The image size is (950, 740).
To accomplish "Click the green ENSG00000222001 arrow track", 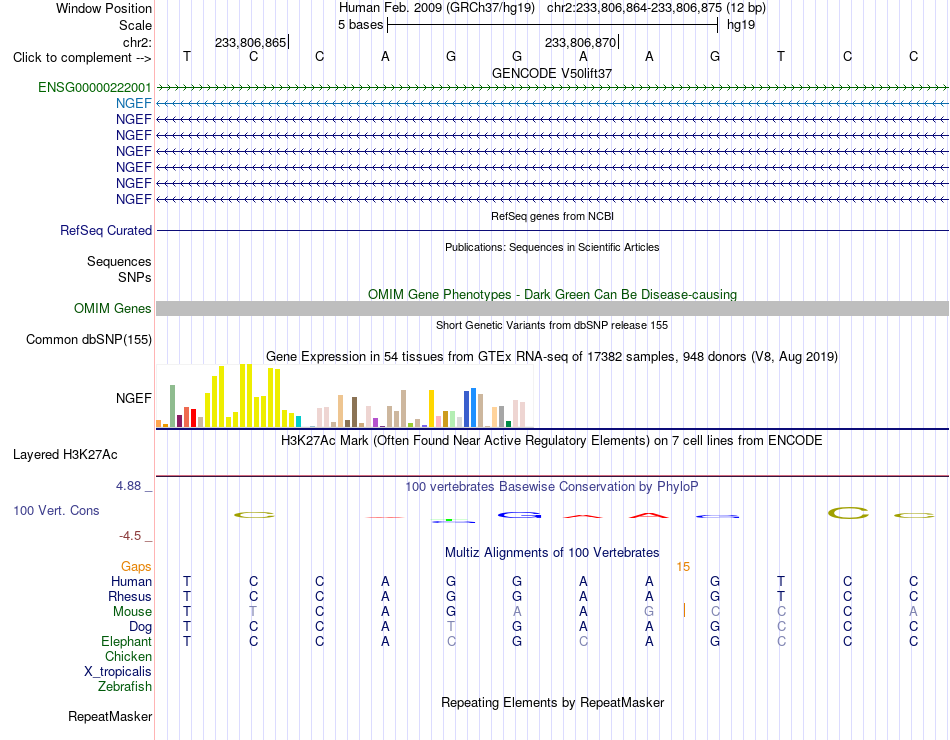I will [x=553, y=88].
